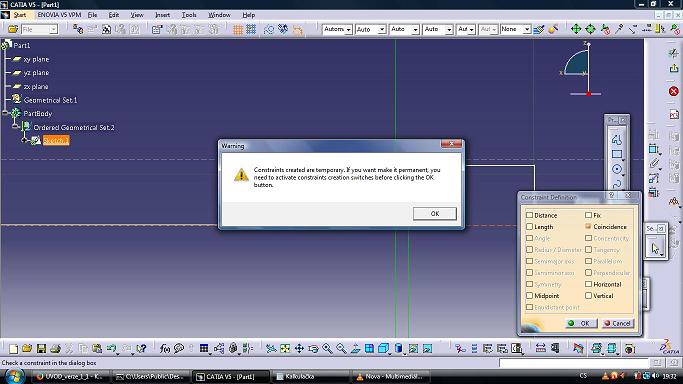Screen dimensions: 683x384
Task: Select the Rotate view tool
Action: 313,348
